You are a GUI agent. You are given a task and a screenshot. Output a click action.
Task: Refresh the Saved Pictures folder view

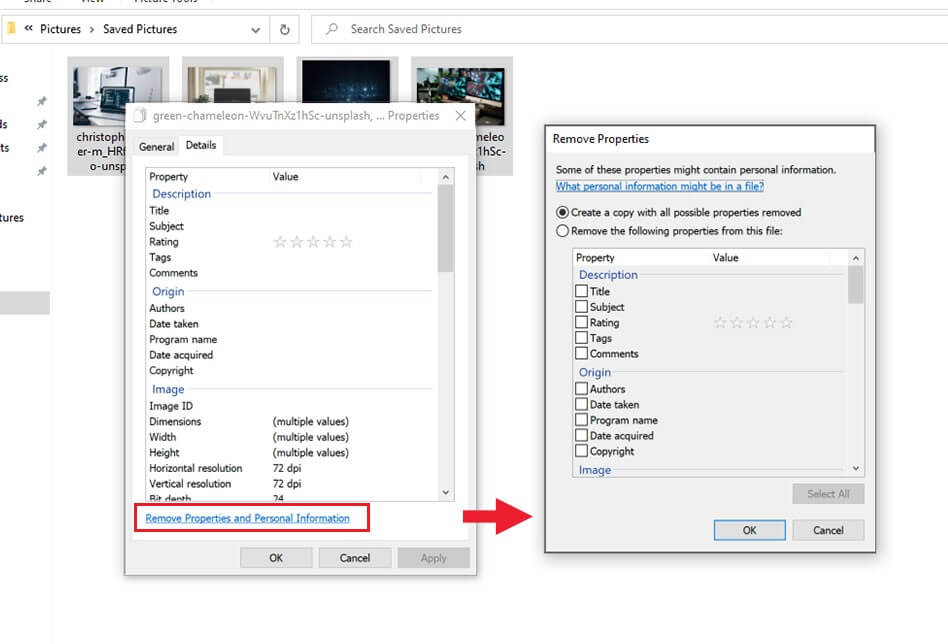pyautogui.click(x=284, y=29)
